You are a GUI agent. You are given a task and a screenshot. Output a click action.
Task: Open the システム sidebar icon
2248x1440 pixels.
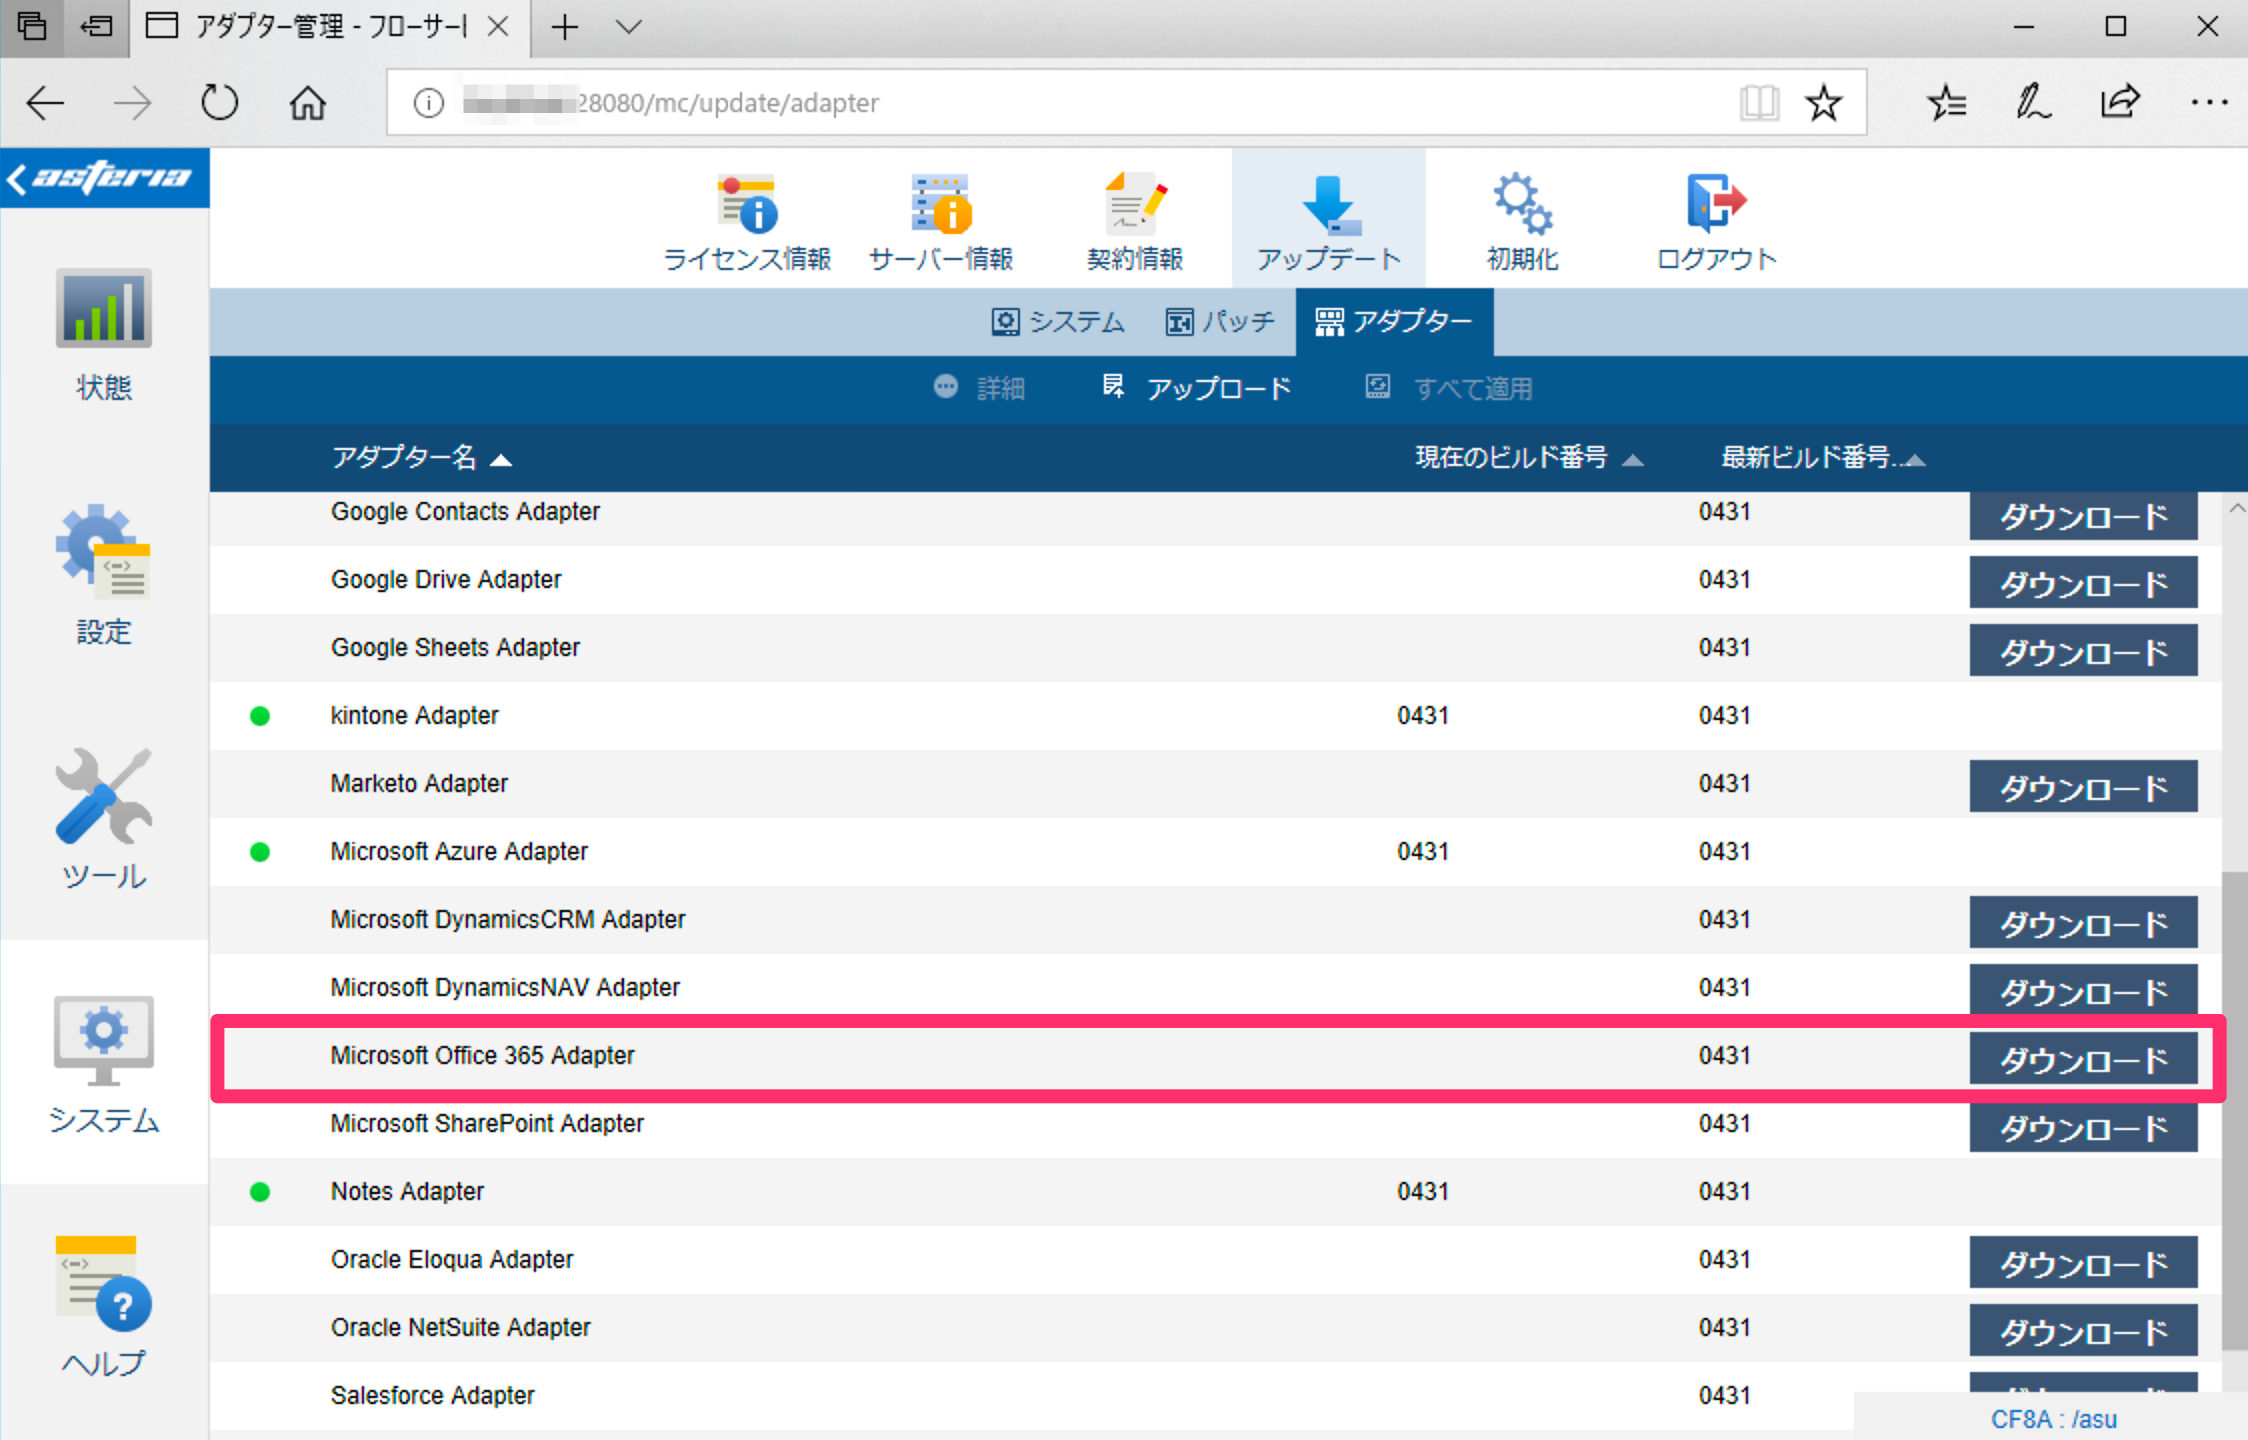tap(104, 1064)
